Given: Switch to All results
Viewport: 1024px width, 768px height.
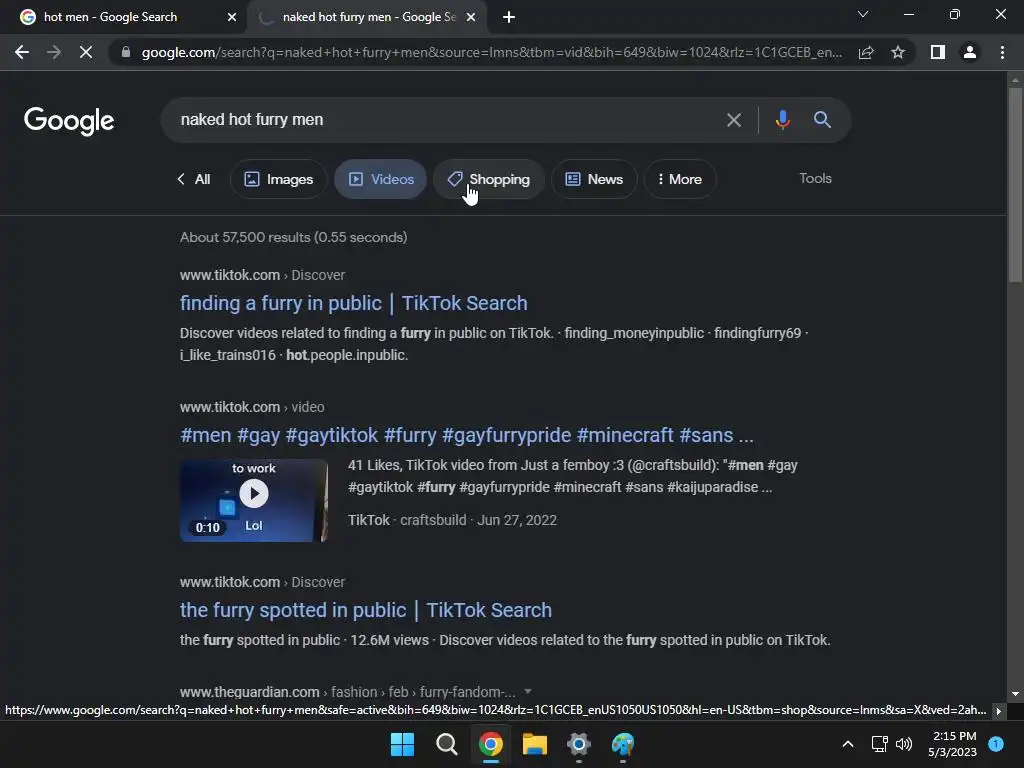Looking at the screenshot, I should [194, 179].
